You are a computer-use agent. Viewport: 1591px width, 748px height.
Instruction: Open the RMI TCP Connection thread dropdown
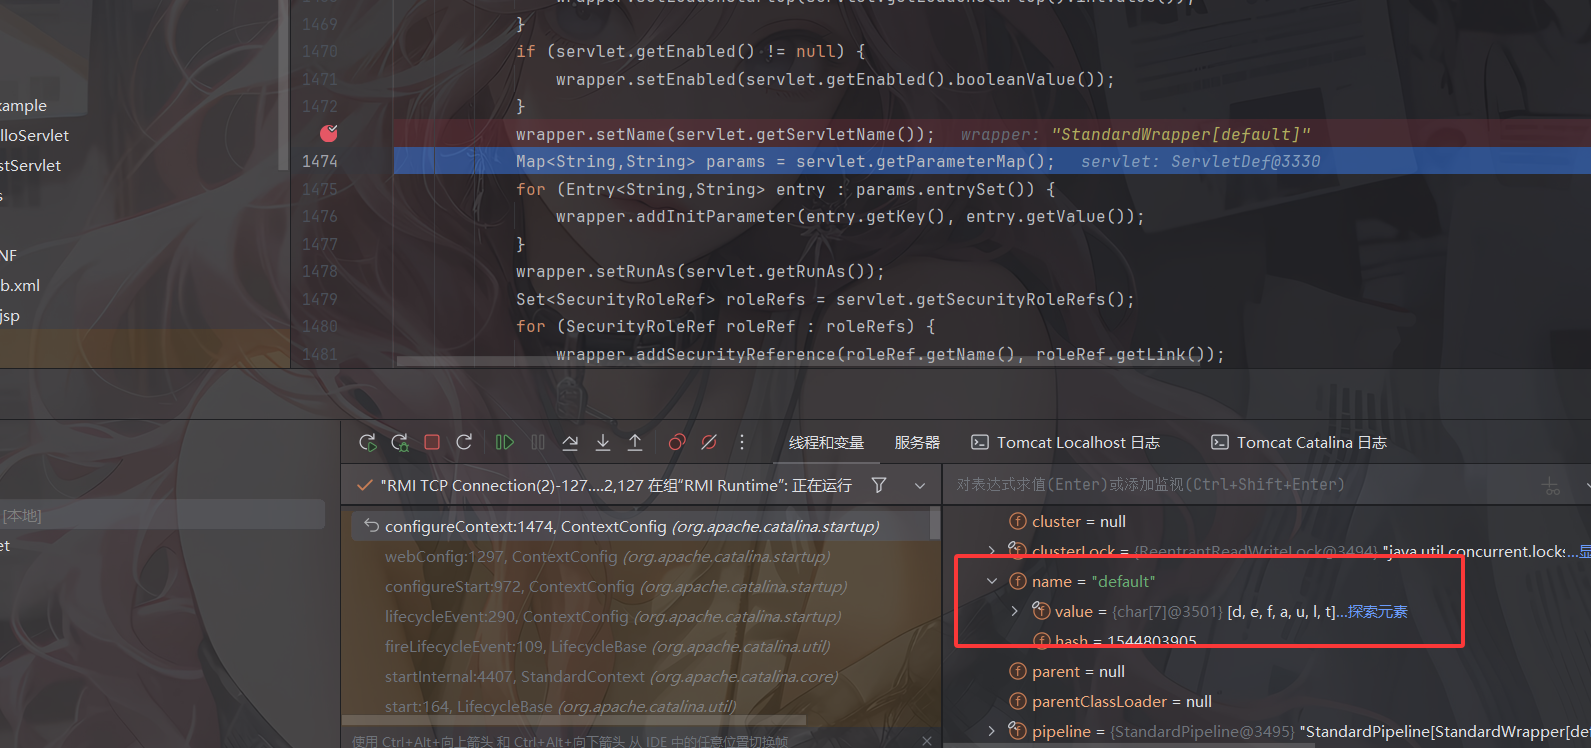tap(920, 485)
